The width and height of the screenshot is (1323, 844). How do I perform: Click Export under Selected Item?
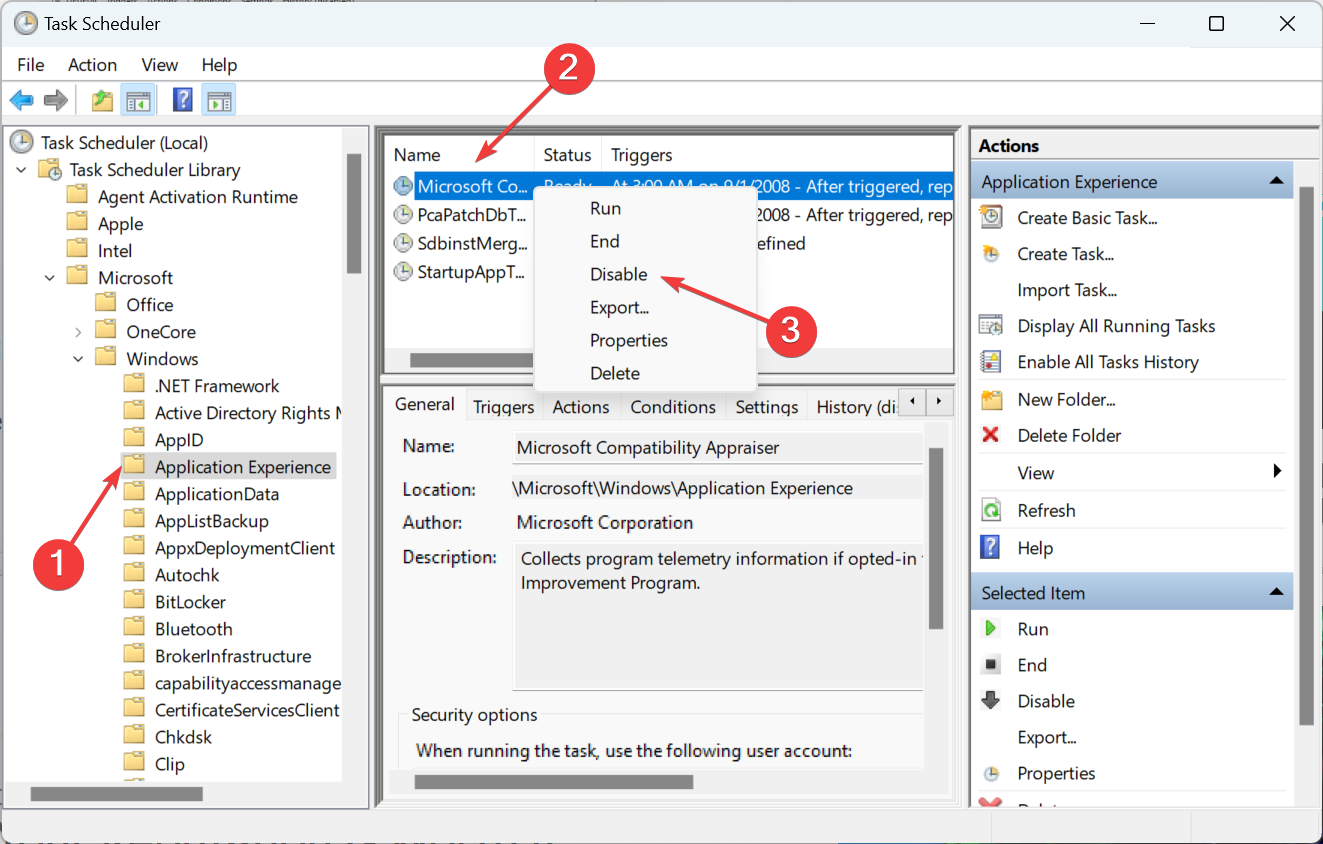point(1047,737)
